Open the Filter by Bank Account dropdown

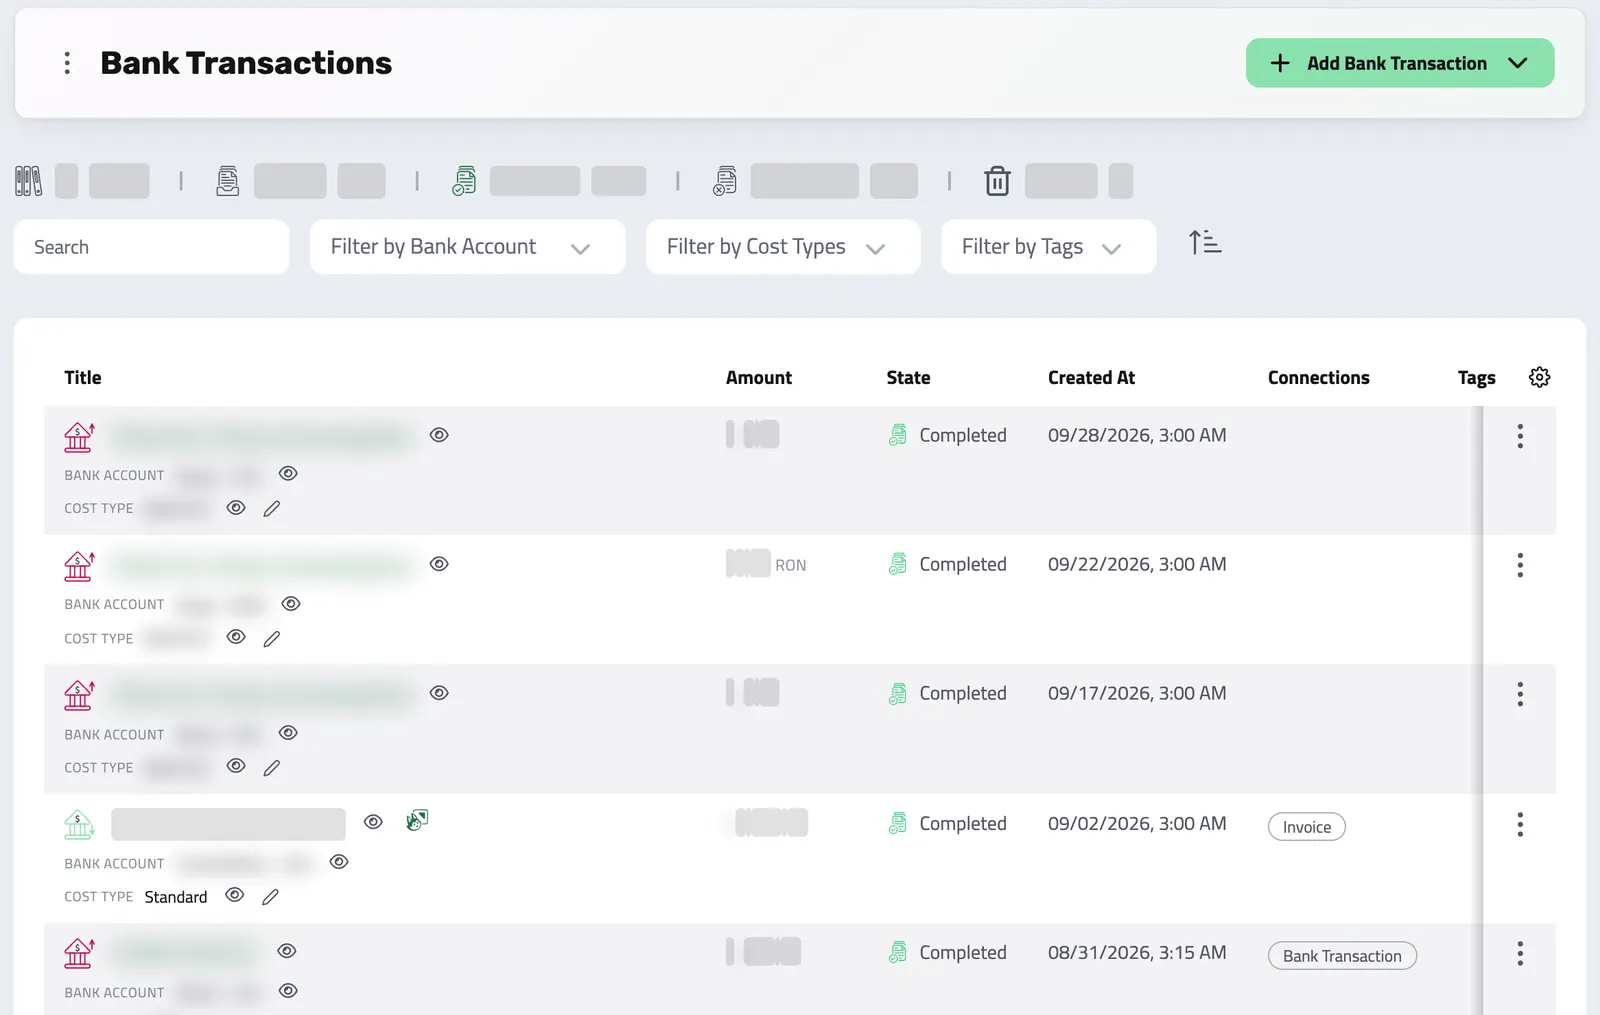click(468, 247)
